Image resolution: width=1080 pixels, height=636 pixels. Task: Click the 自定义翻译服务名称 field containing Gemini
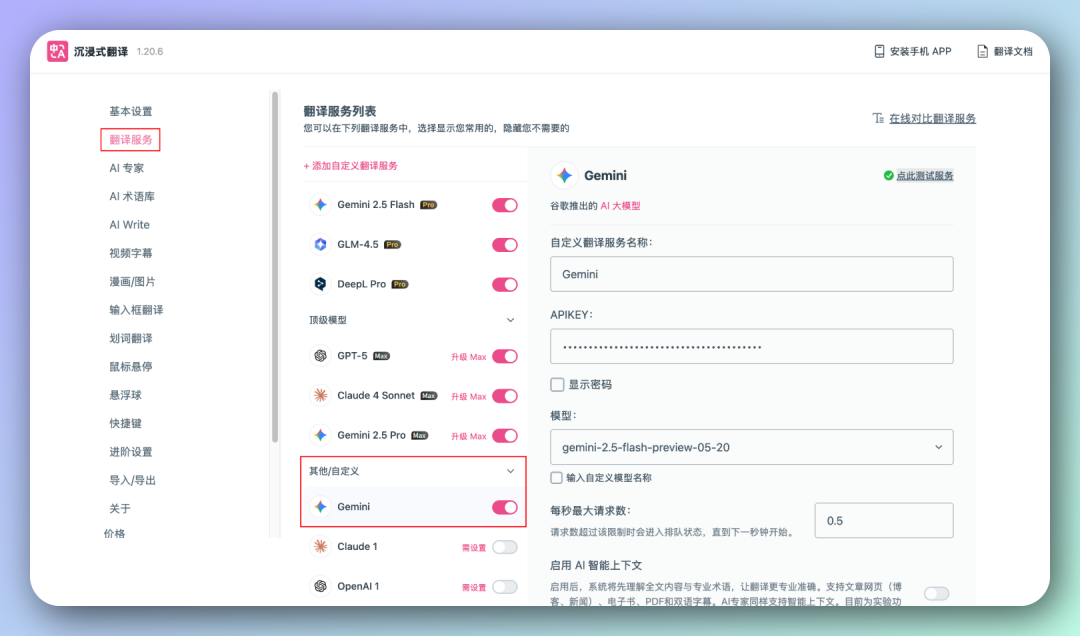point(751,274)
